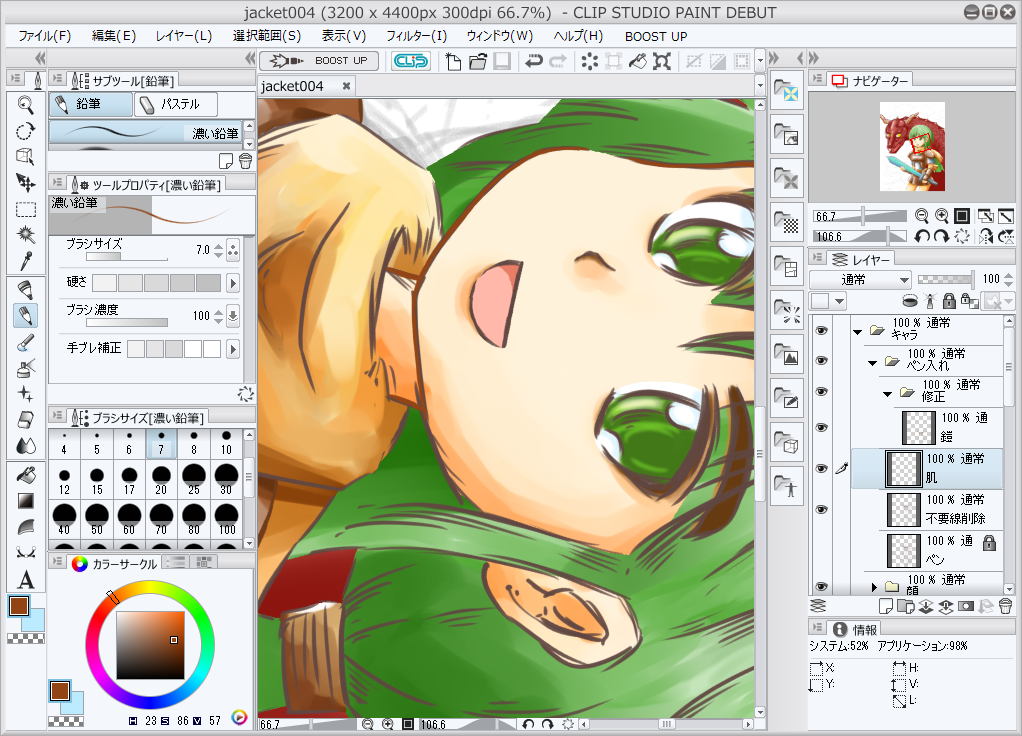The width and height of the screenshot is (1022, 736).
Task: Select the Fill bucket tool
Action: tap(25, 475)
